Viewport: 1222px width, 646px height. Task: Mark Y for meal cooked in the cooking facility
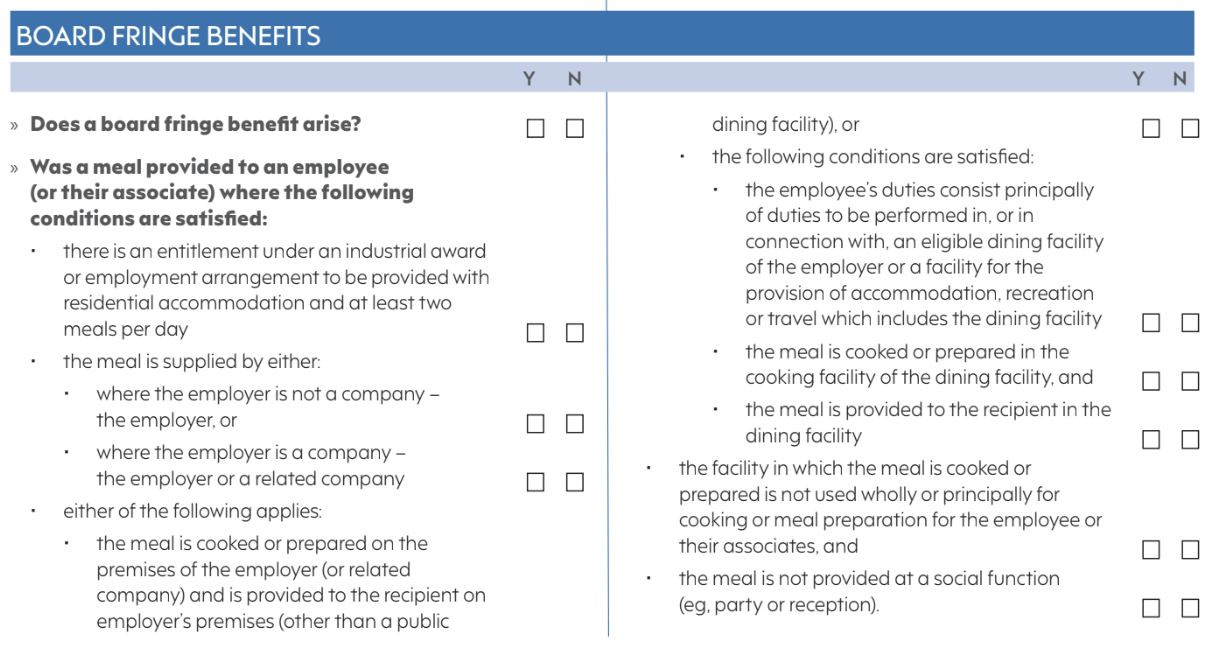click(x=1151, y=381)
